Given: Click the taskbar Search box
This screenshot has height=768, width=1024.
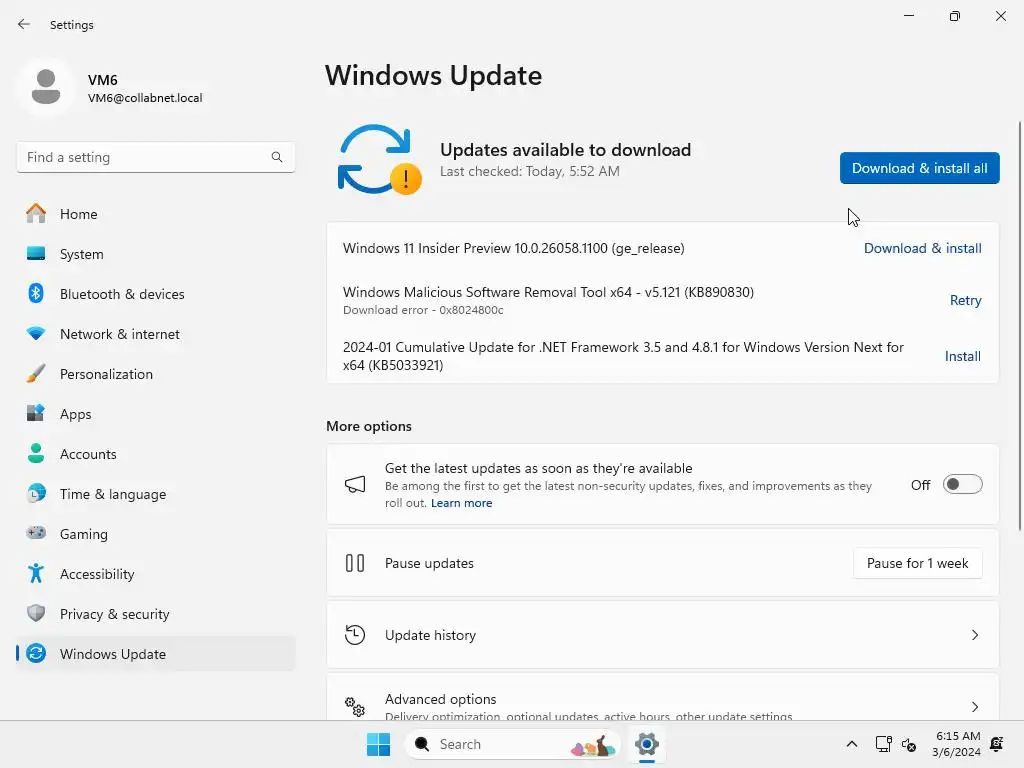Looking at the screenshot, I should point(512,744).
